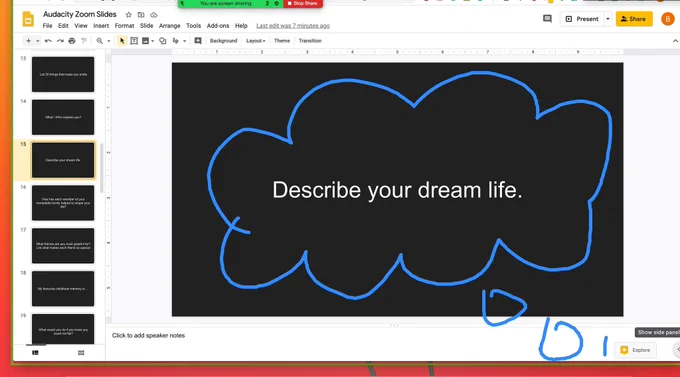Open the Help menu
Viewport: 680px width, 377px height.
click(241, 26)
